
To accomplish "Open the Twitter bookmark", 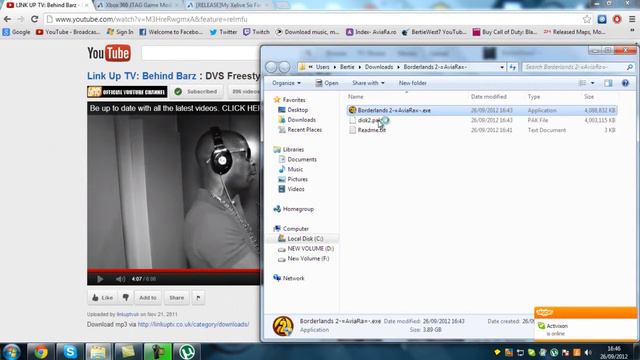I will [x=223, y=32].
